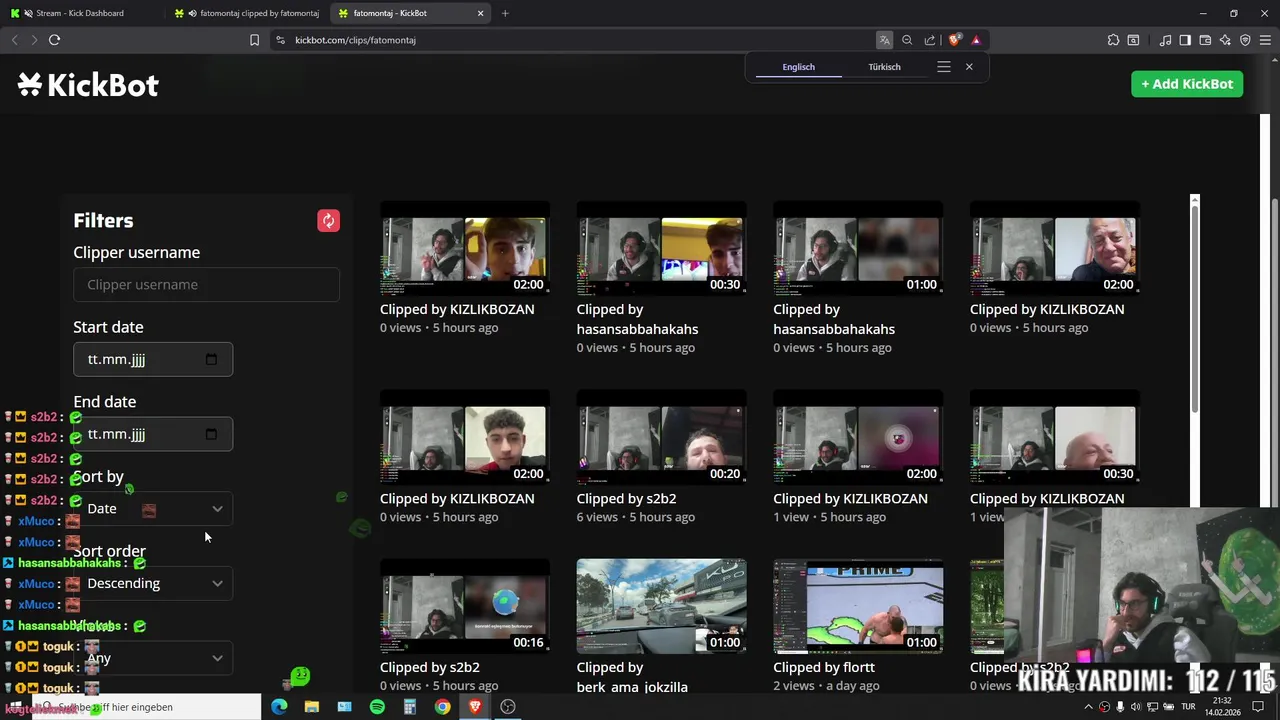
Task: Click the share page icon
Action: coord(930,40)
